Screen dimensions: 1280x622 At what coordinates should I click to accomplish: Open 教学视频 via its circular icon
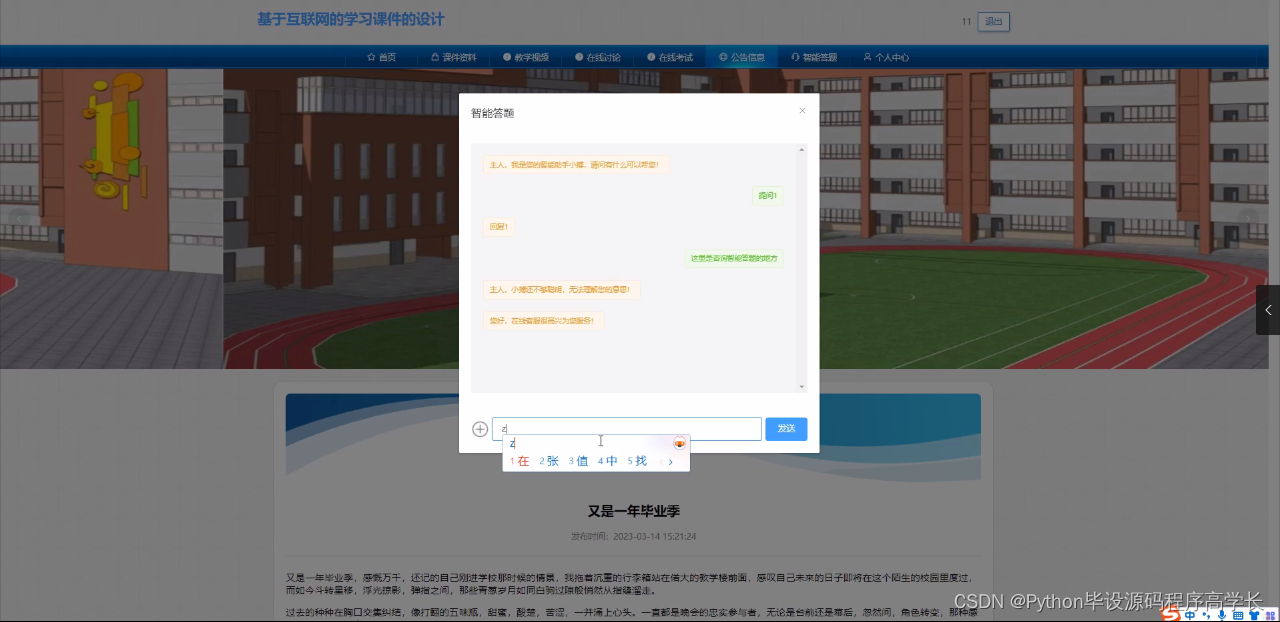(x=509, y=57)
